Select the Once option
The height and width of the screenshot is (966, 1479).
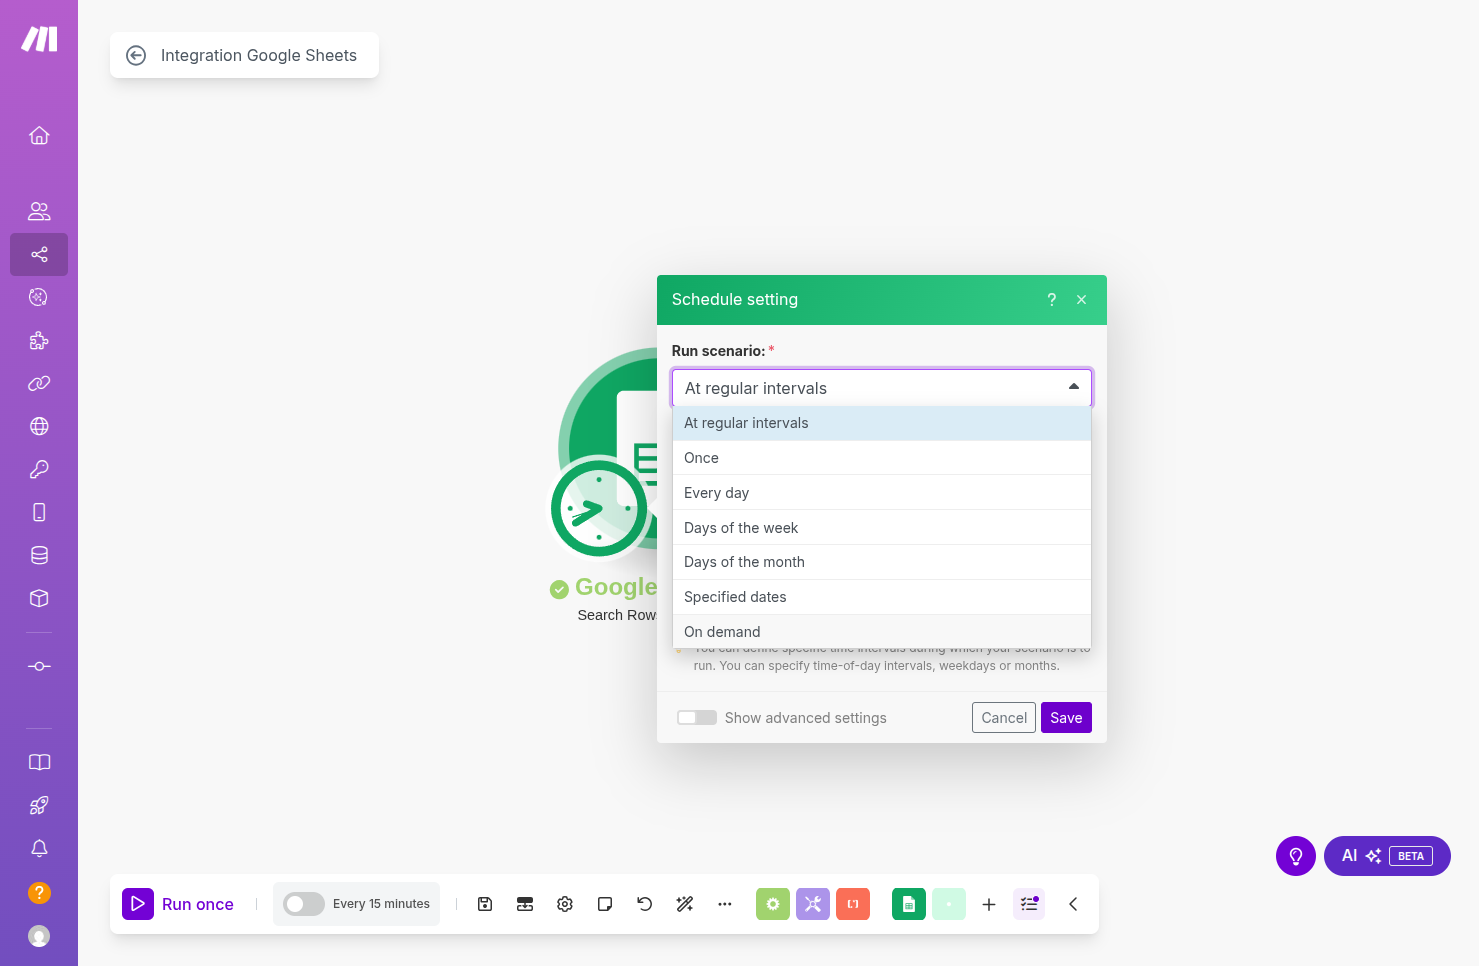click(882, 458)
